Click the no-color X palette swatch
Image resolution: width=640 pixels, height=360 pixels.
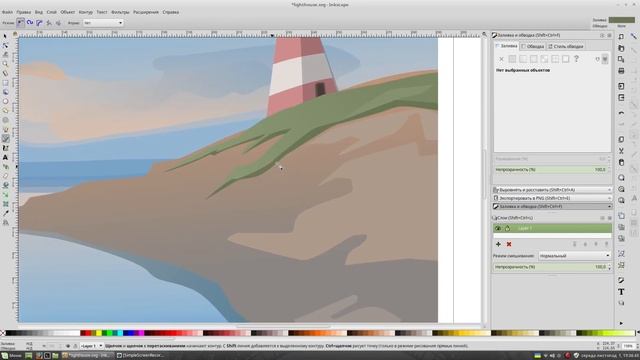click(3, 333)
